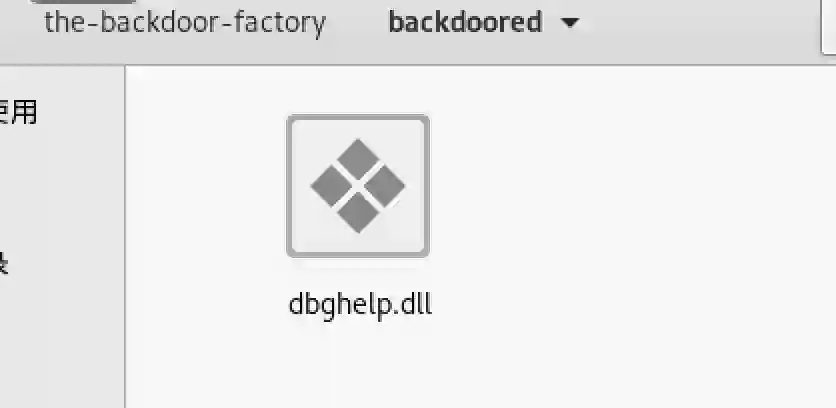Go up to parent folder the-backdoor-factory

185,23
